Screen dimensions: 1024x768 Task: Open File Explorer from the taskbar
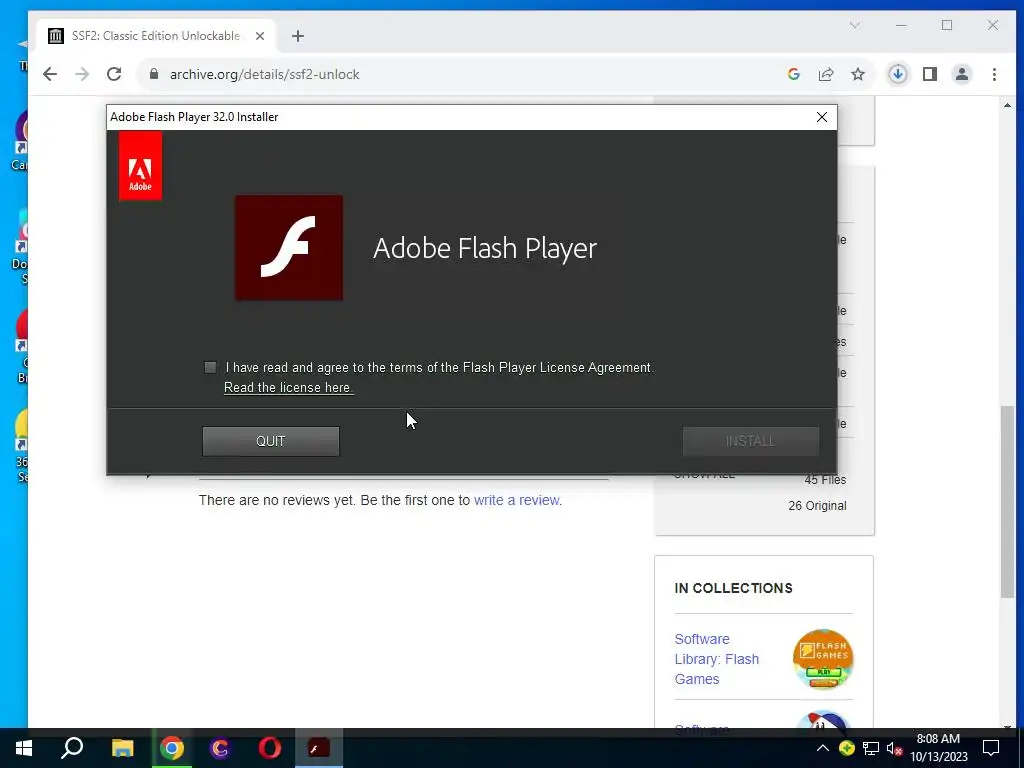122,748
